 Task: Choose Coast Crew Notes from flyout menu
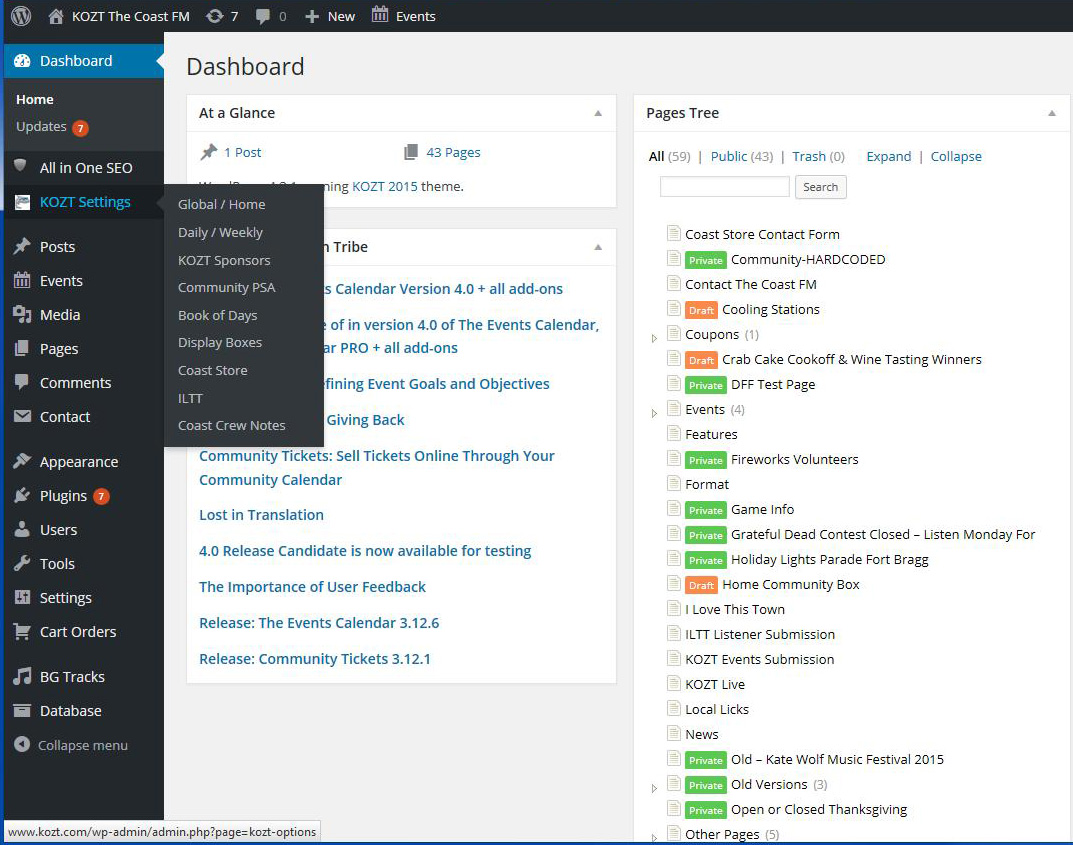click(x=231, y=425)
